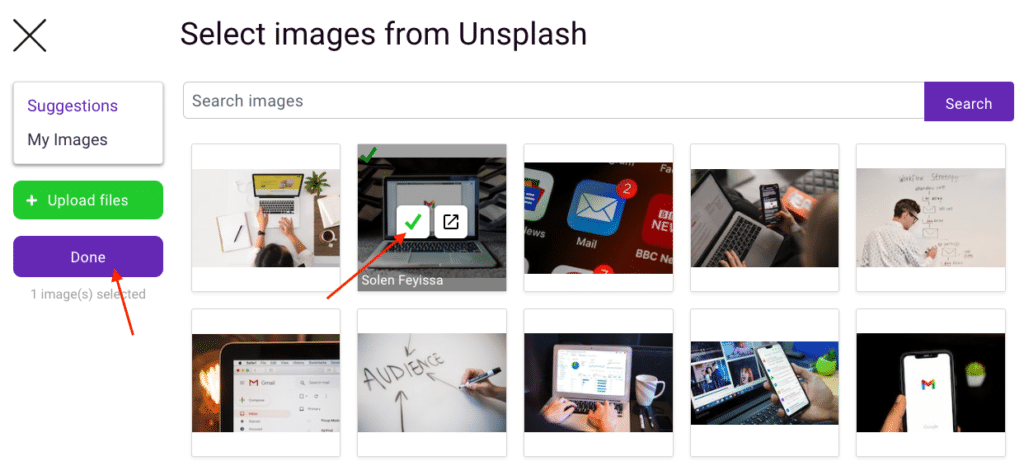Click the purple Search button

pos(968,102)
